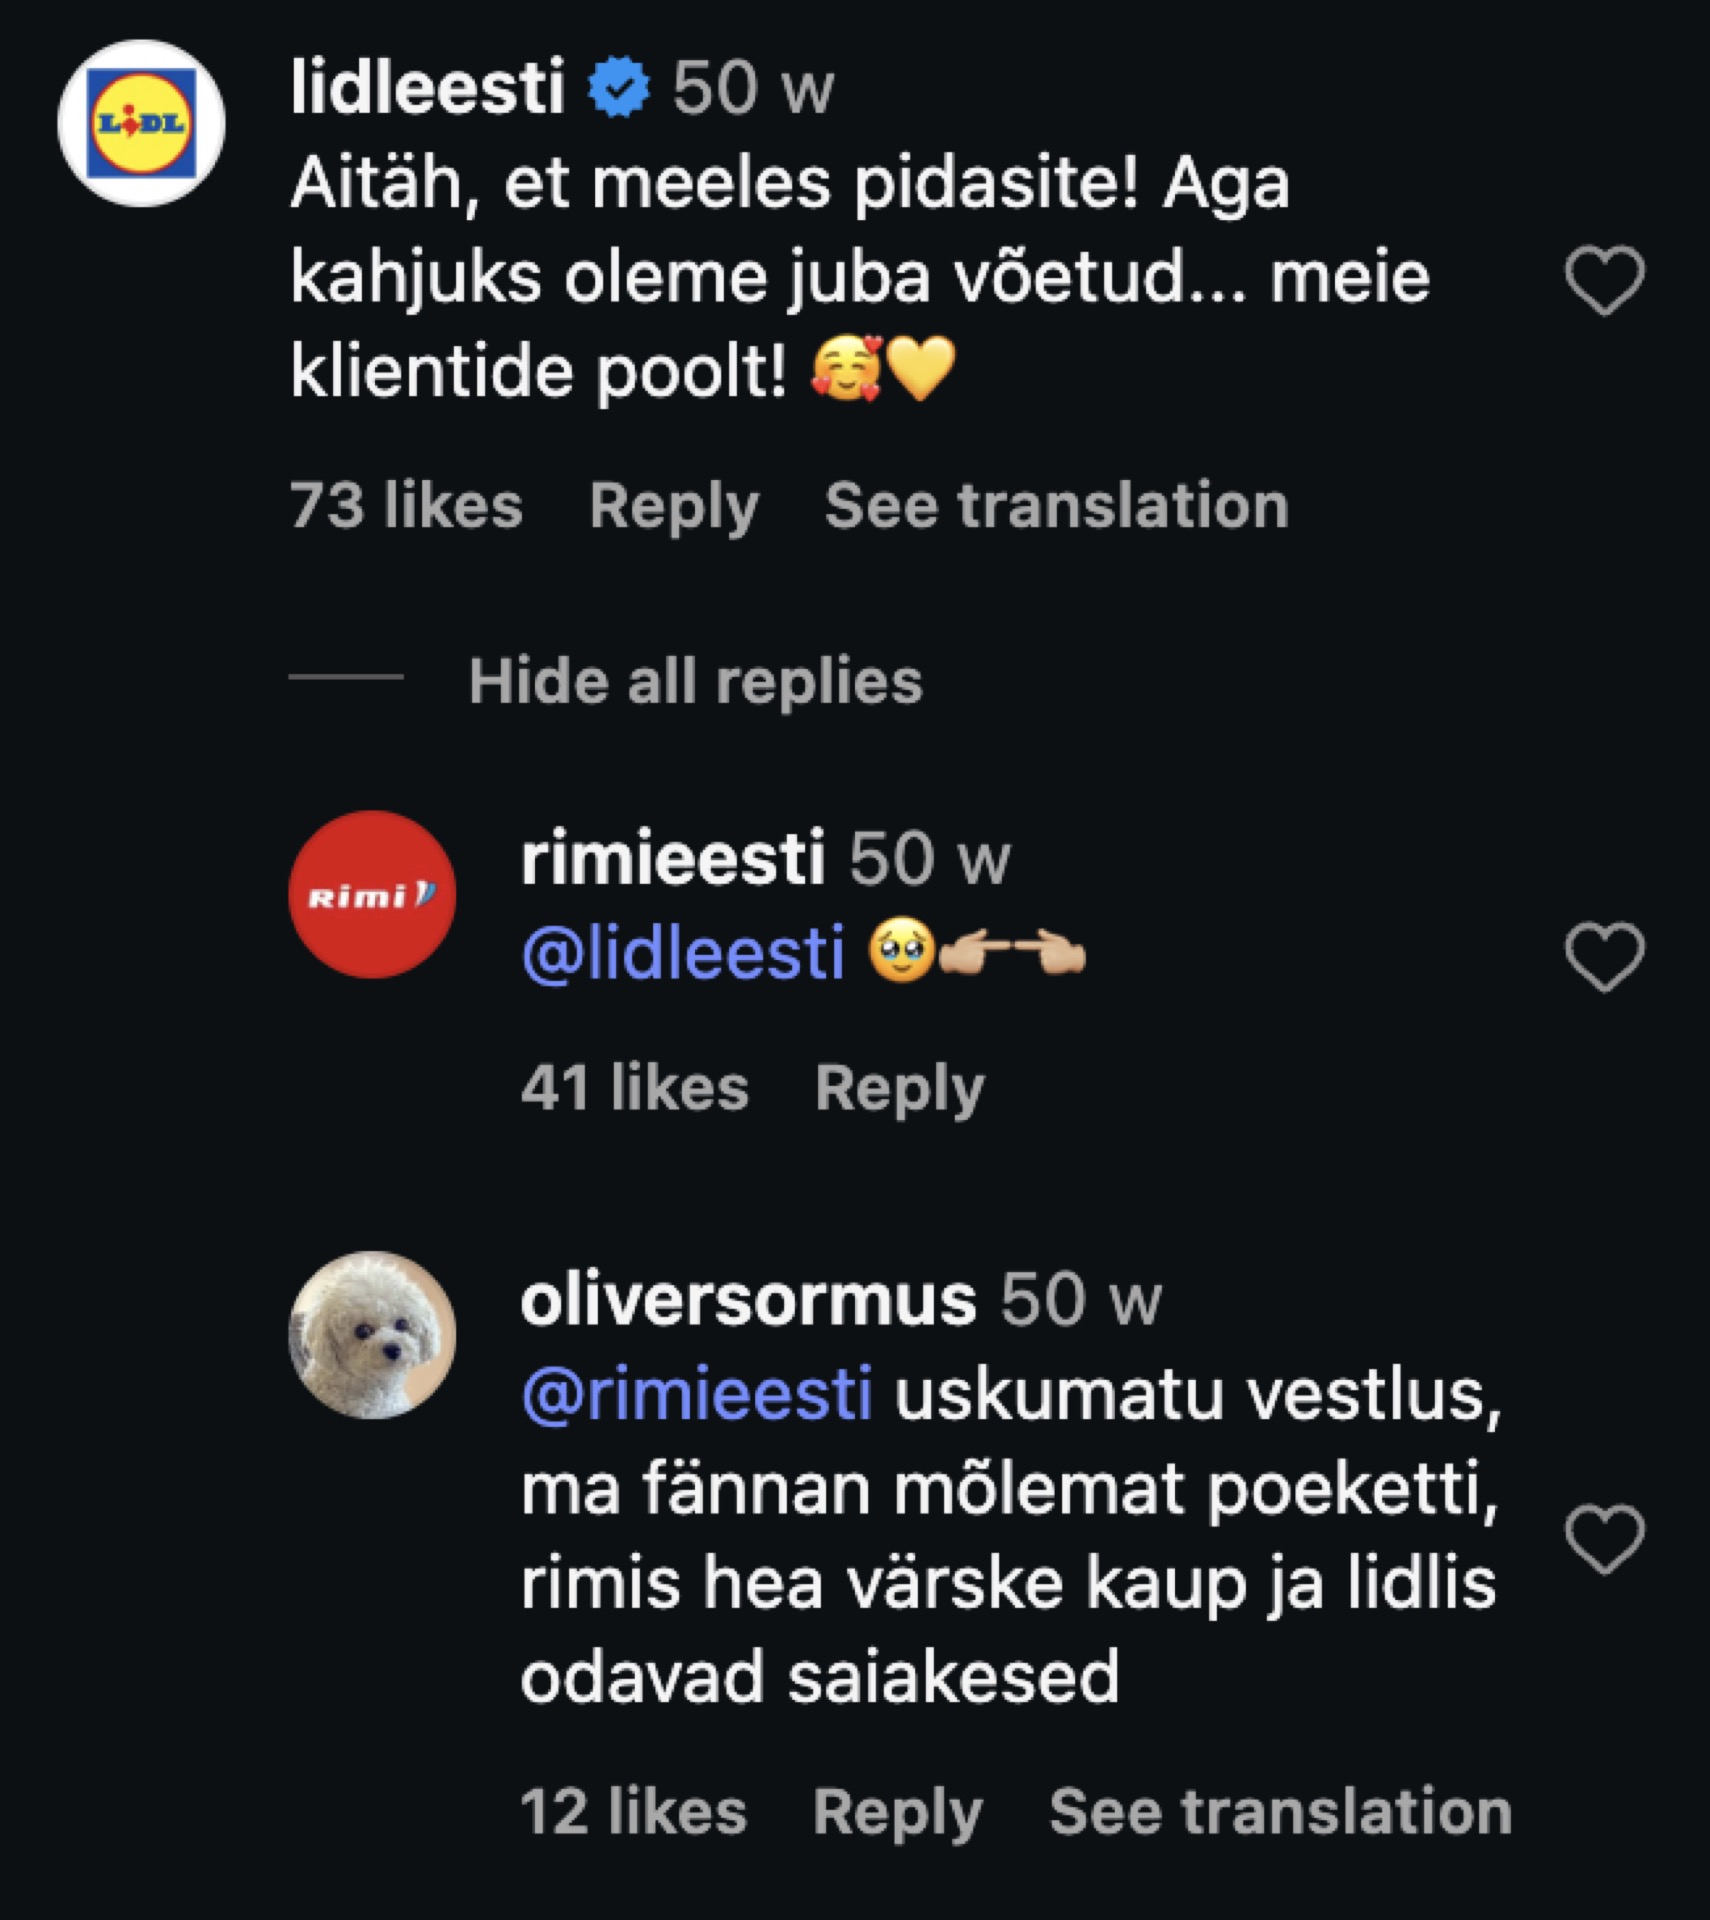Click the blue verified badge on lidleesti
The height and width of the screenshot is (1920, 1710).
[x=619, y=88]
